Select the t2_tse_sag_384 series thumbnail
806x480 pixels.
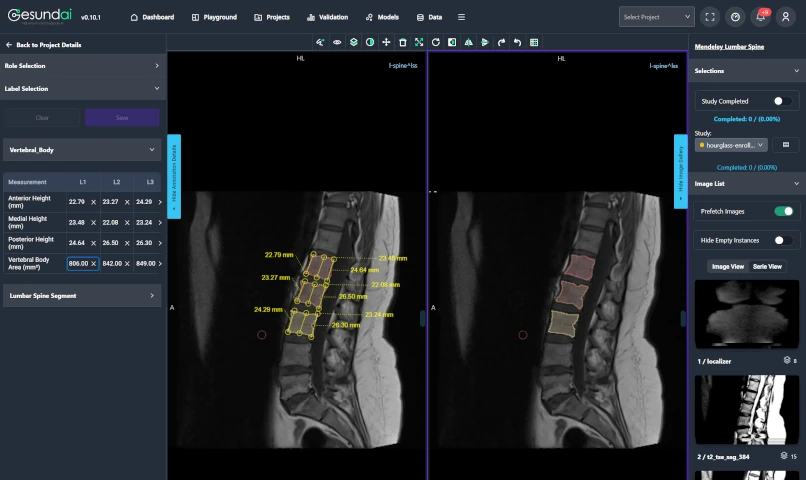click(746, 410)
